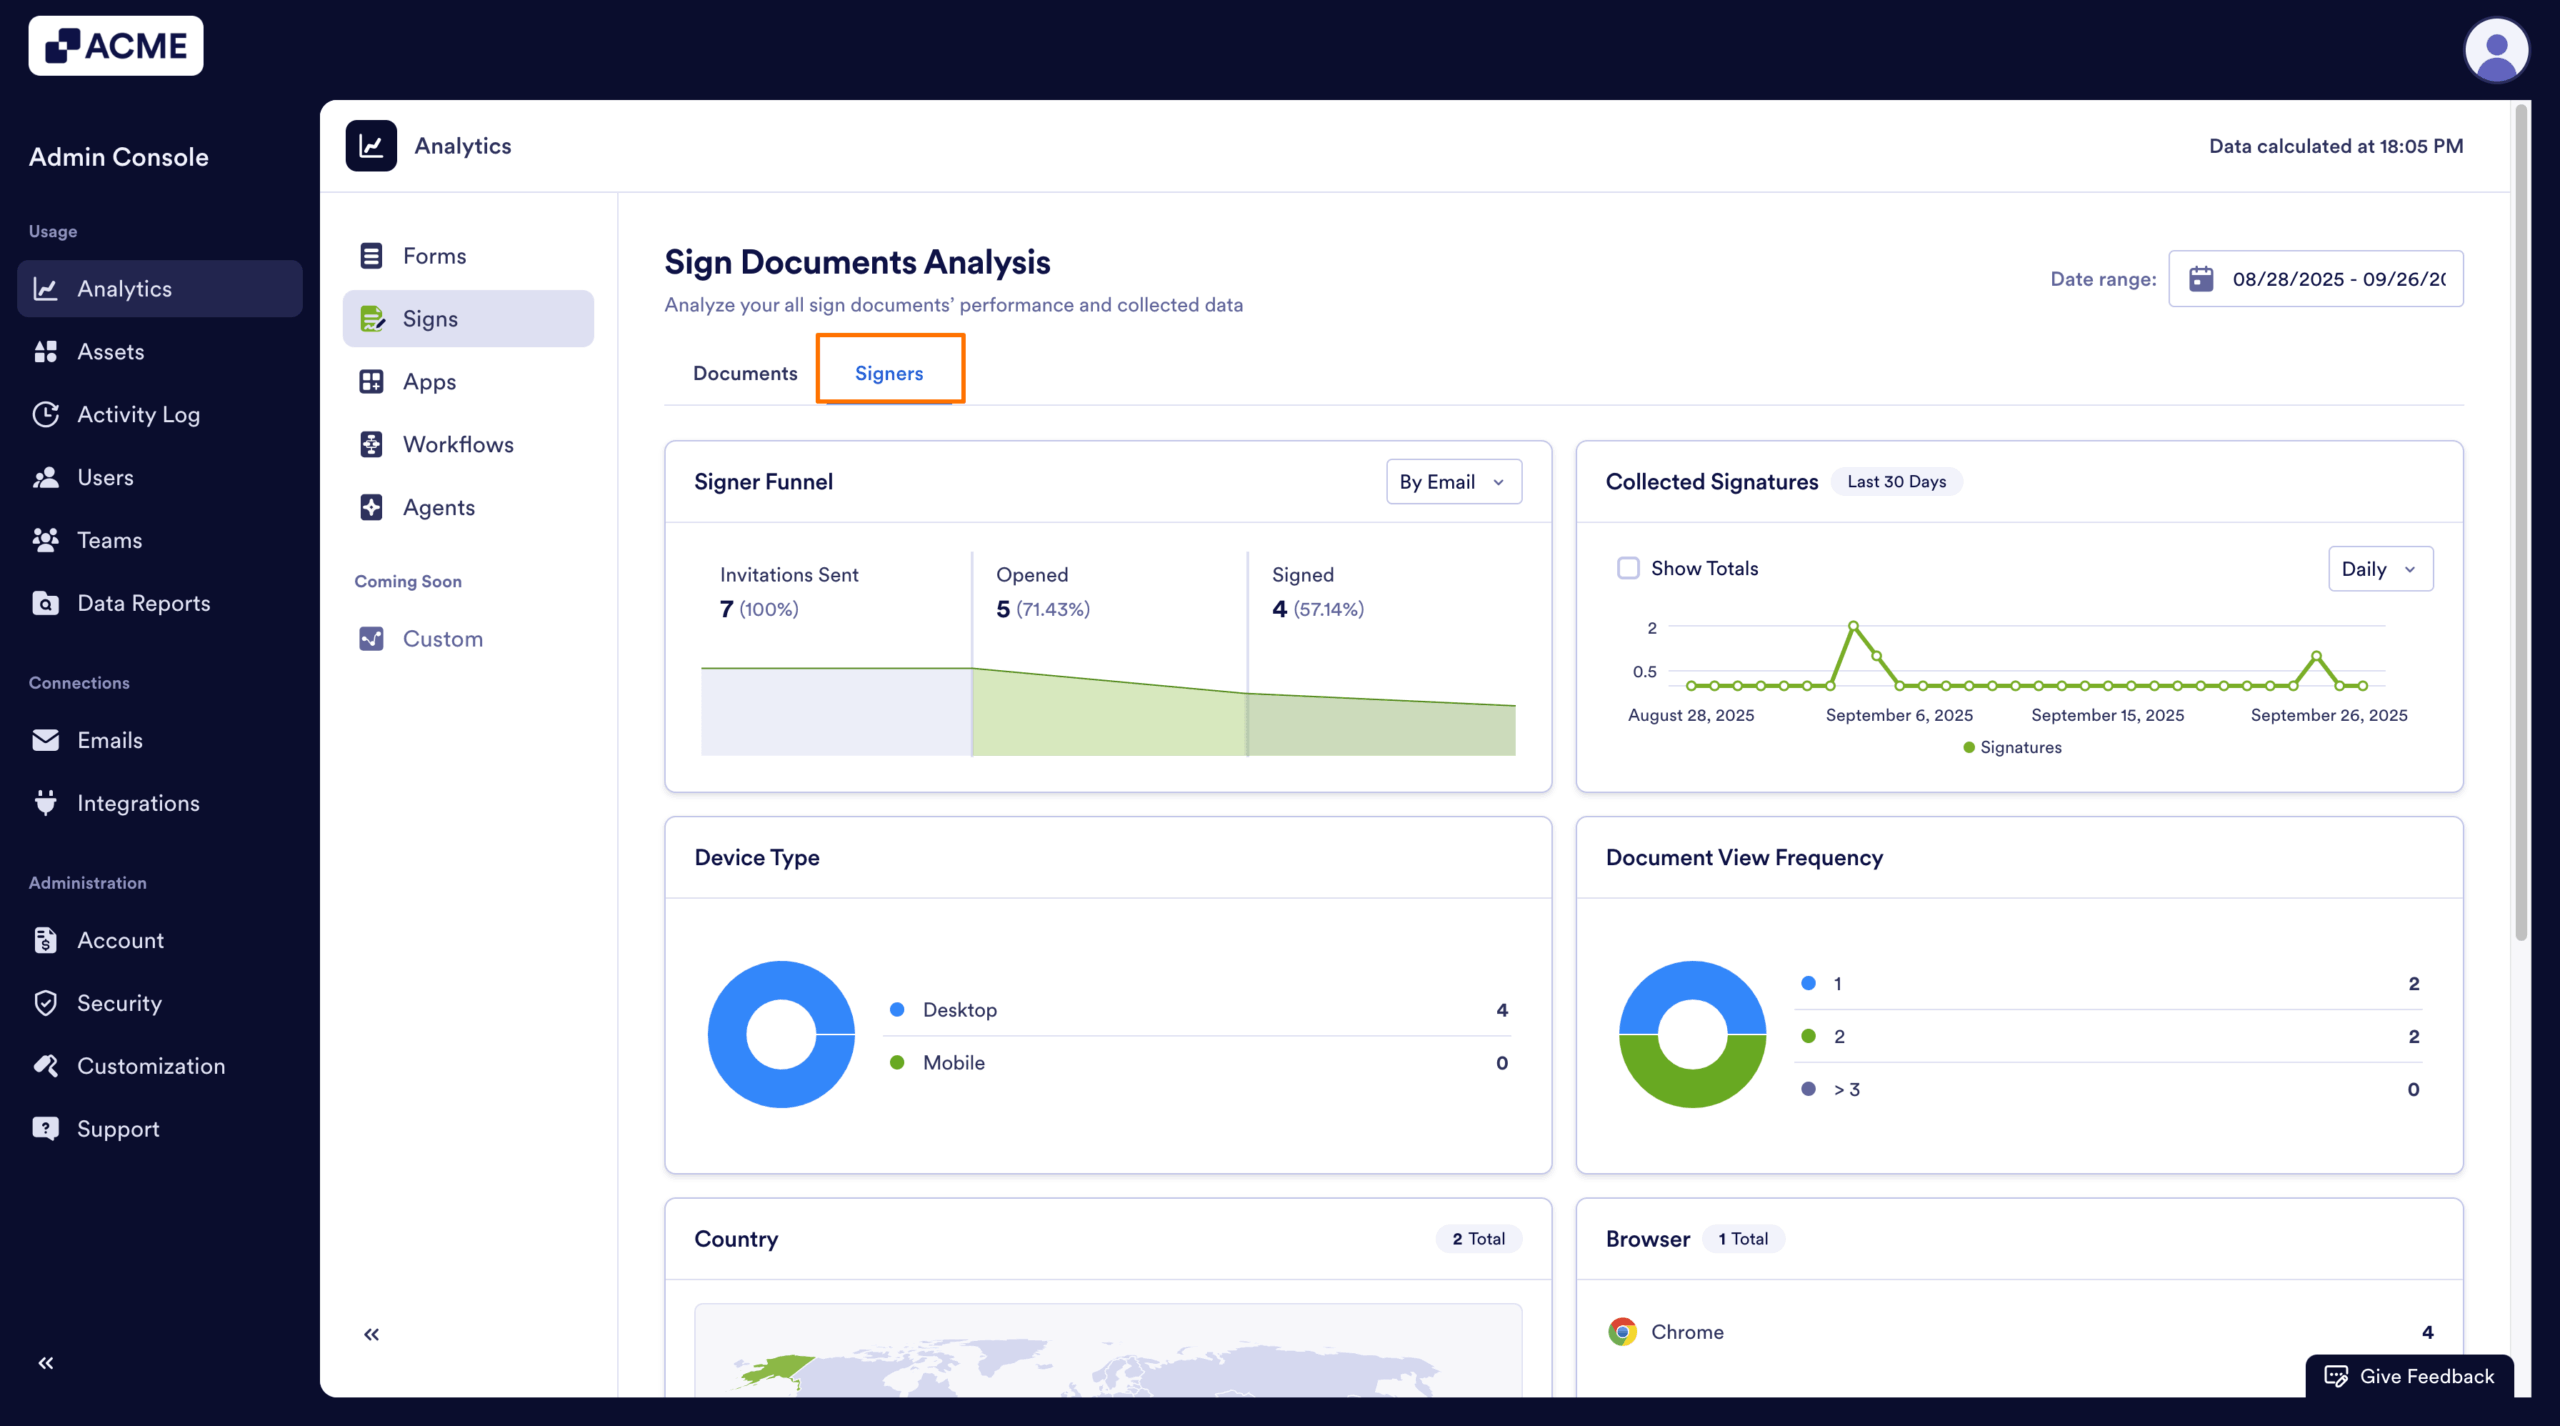Open the By Email dropdown in Signer Funnel
The image size is (2560, 1426).
1452,481
